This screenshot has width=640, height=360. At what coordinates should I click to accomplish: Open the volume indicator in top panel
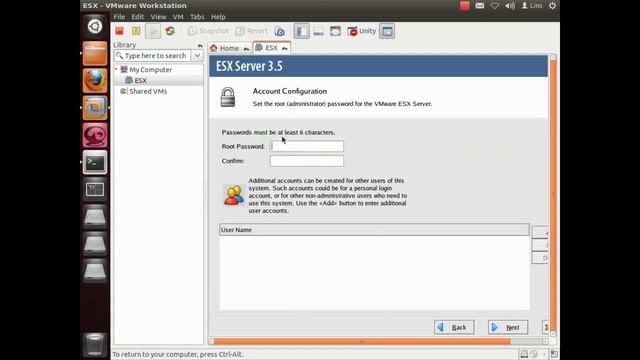pyautogui.click(x=510, y=6)
